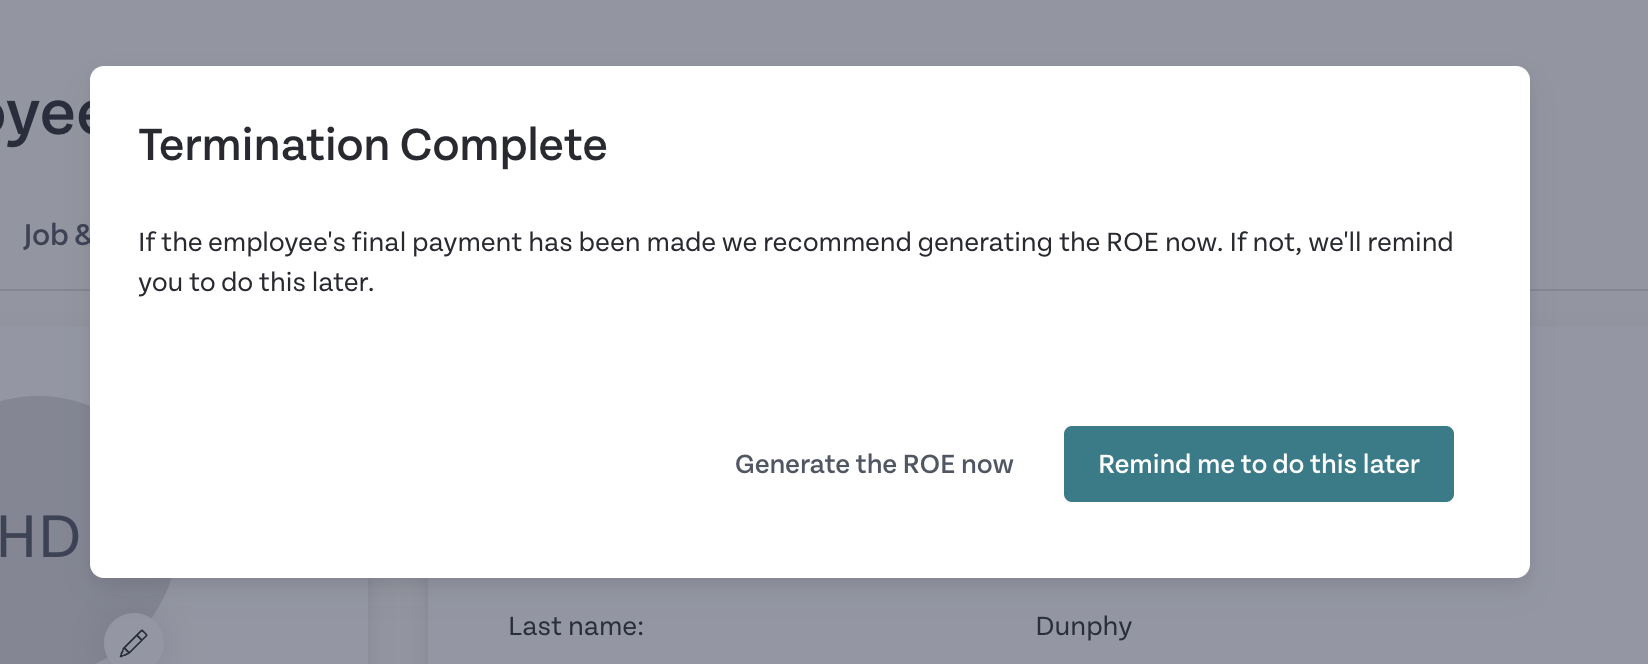The height and width of the screenshot is (664, 1648).
Task: Click the pencil edit icon on avatar
Action: [x=133, y=642]
